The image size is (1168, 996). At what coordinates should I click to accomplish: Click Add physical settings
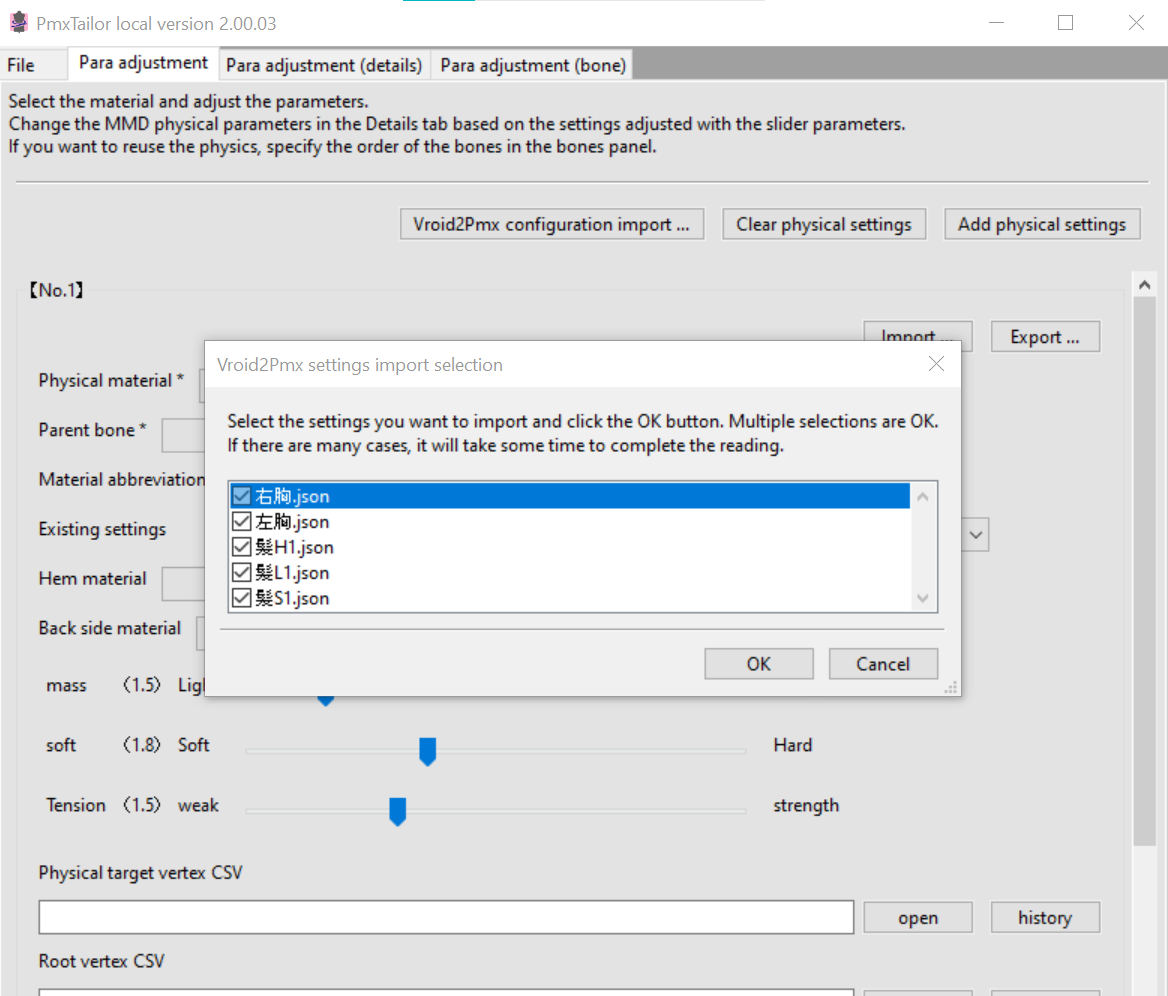(1042, 223)
